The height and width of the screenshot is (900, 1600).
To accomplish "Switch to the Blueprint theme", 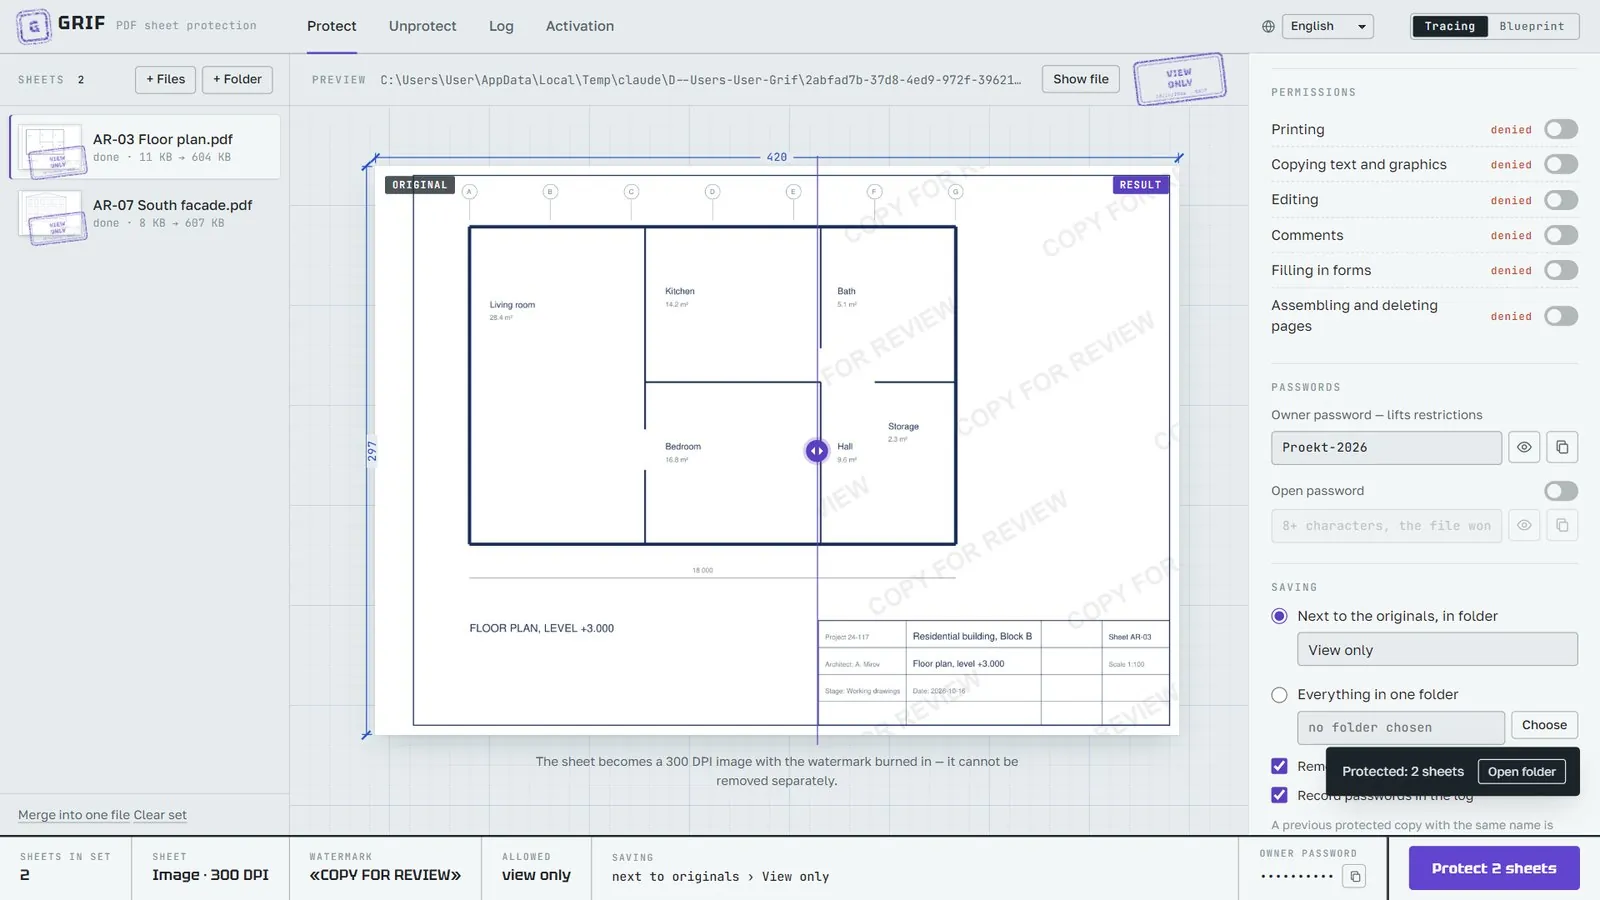I will pyautogui.click(x=1531, y=26).
